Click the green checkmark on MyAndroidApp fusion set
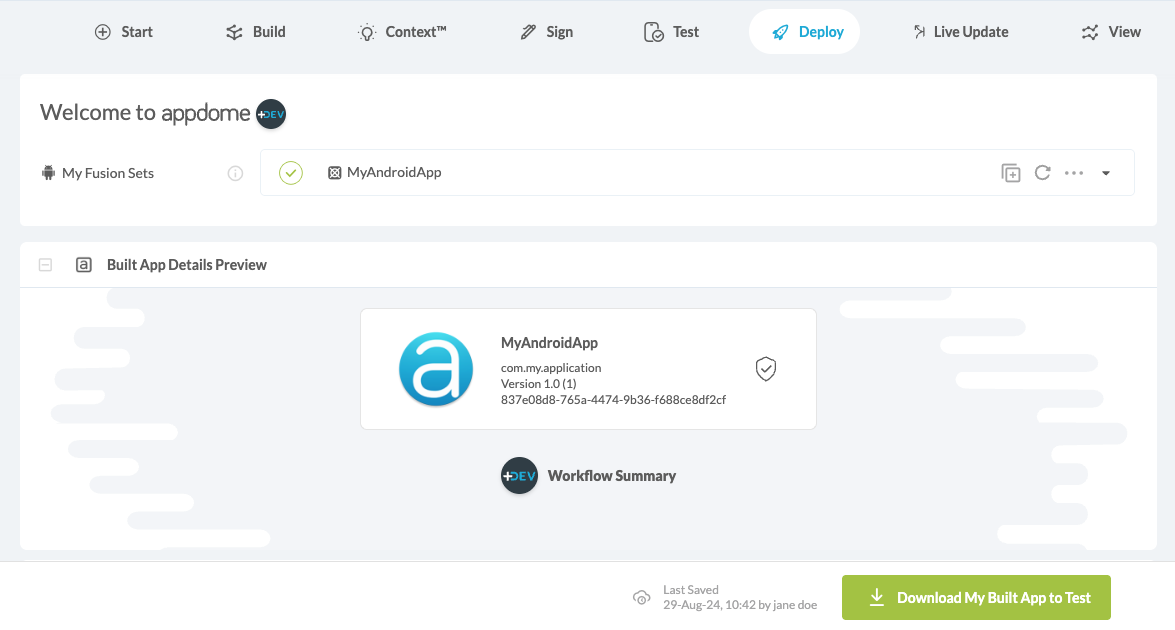This screenshot has width=1175, height=630. [x=291, y=173]
